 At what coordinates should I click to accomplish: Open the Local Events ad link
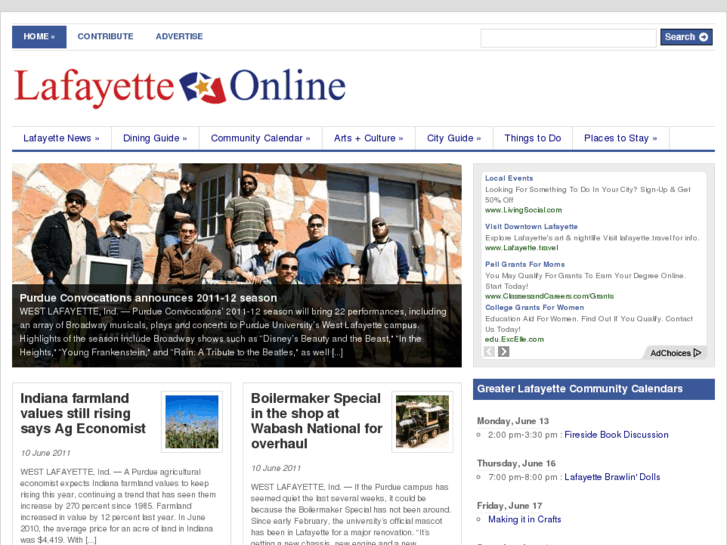pos(509,178)
